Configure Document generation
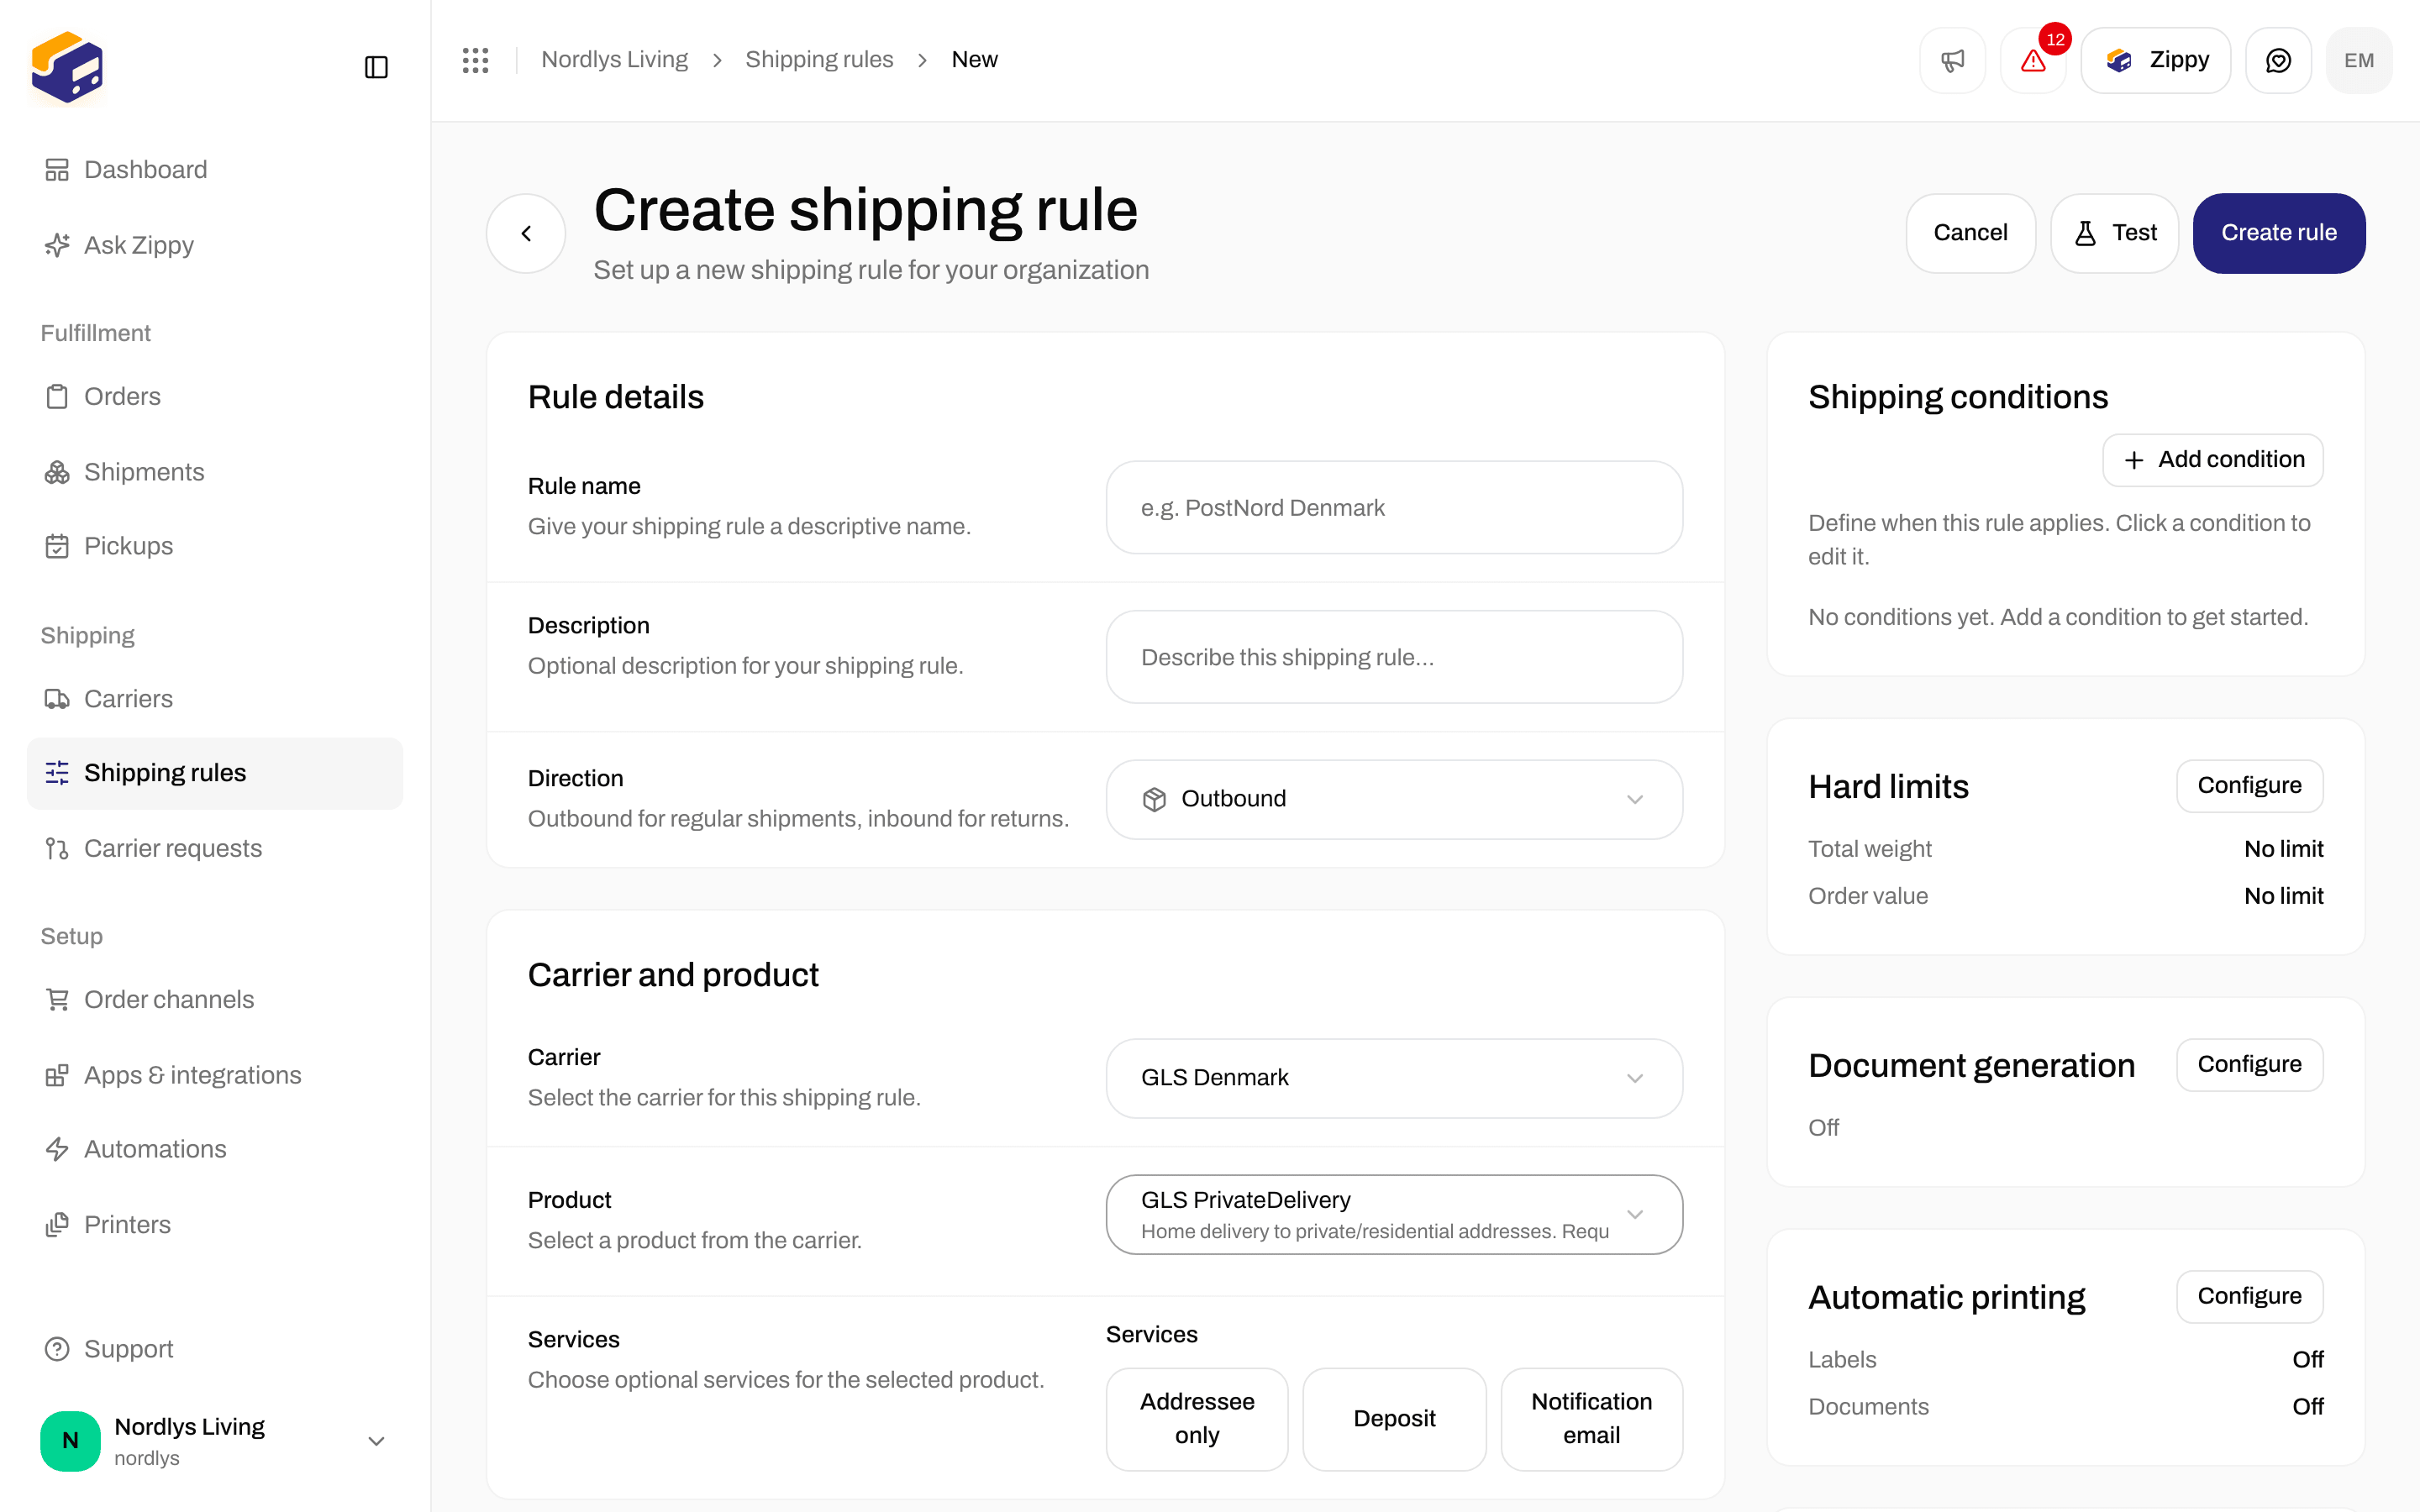 2249,1065
